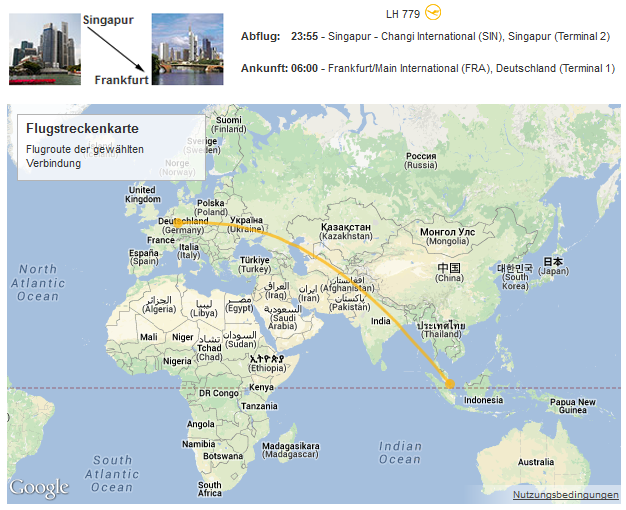The height and width of the screenshot is (510, 626).
Task: Click the Singapur title text
Action: pyautogui.click(x=108, y=20)
